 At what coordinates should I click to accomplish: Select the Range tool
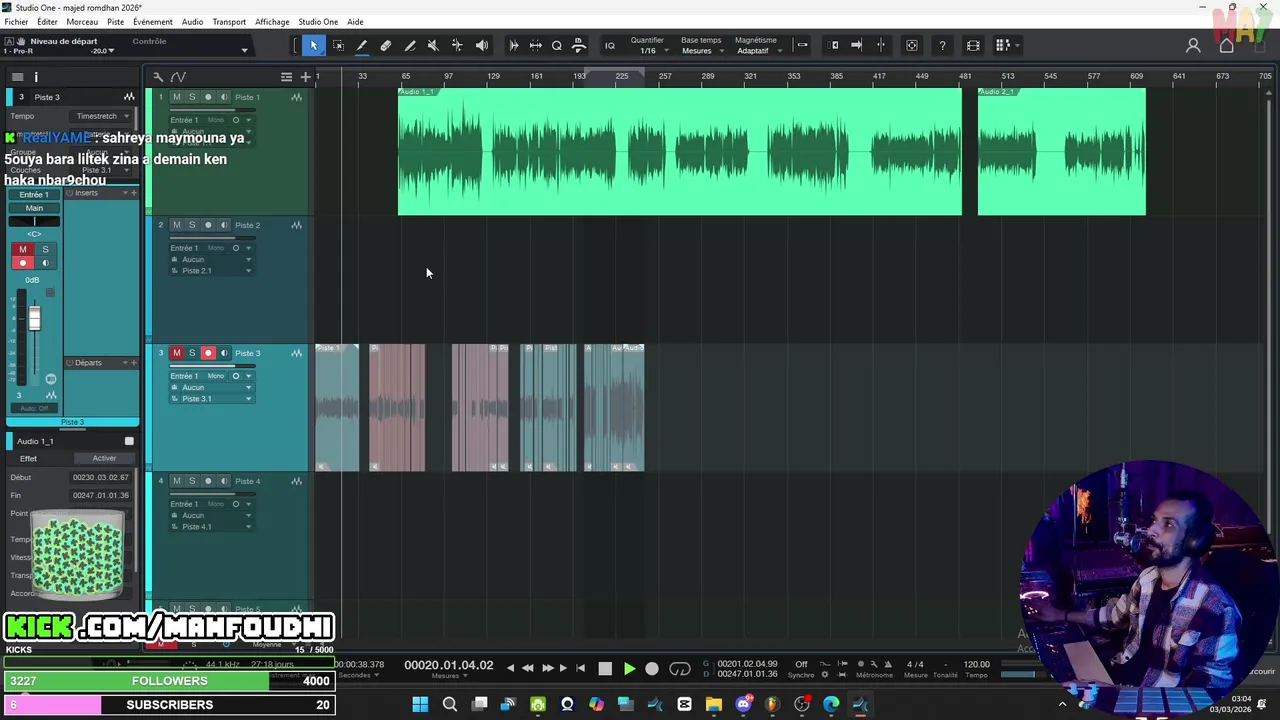click(338, 45)
